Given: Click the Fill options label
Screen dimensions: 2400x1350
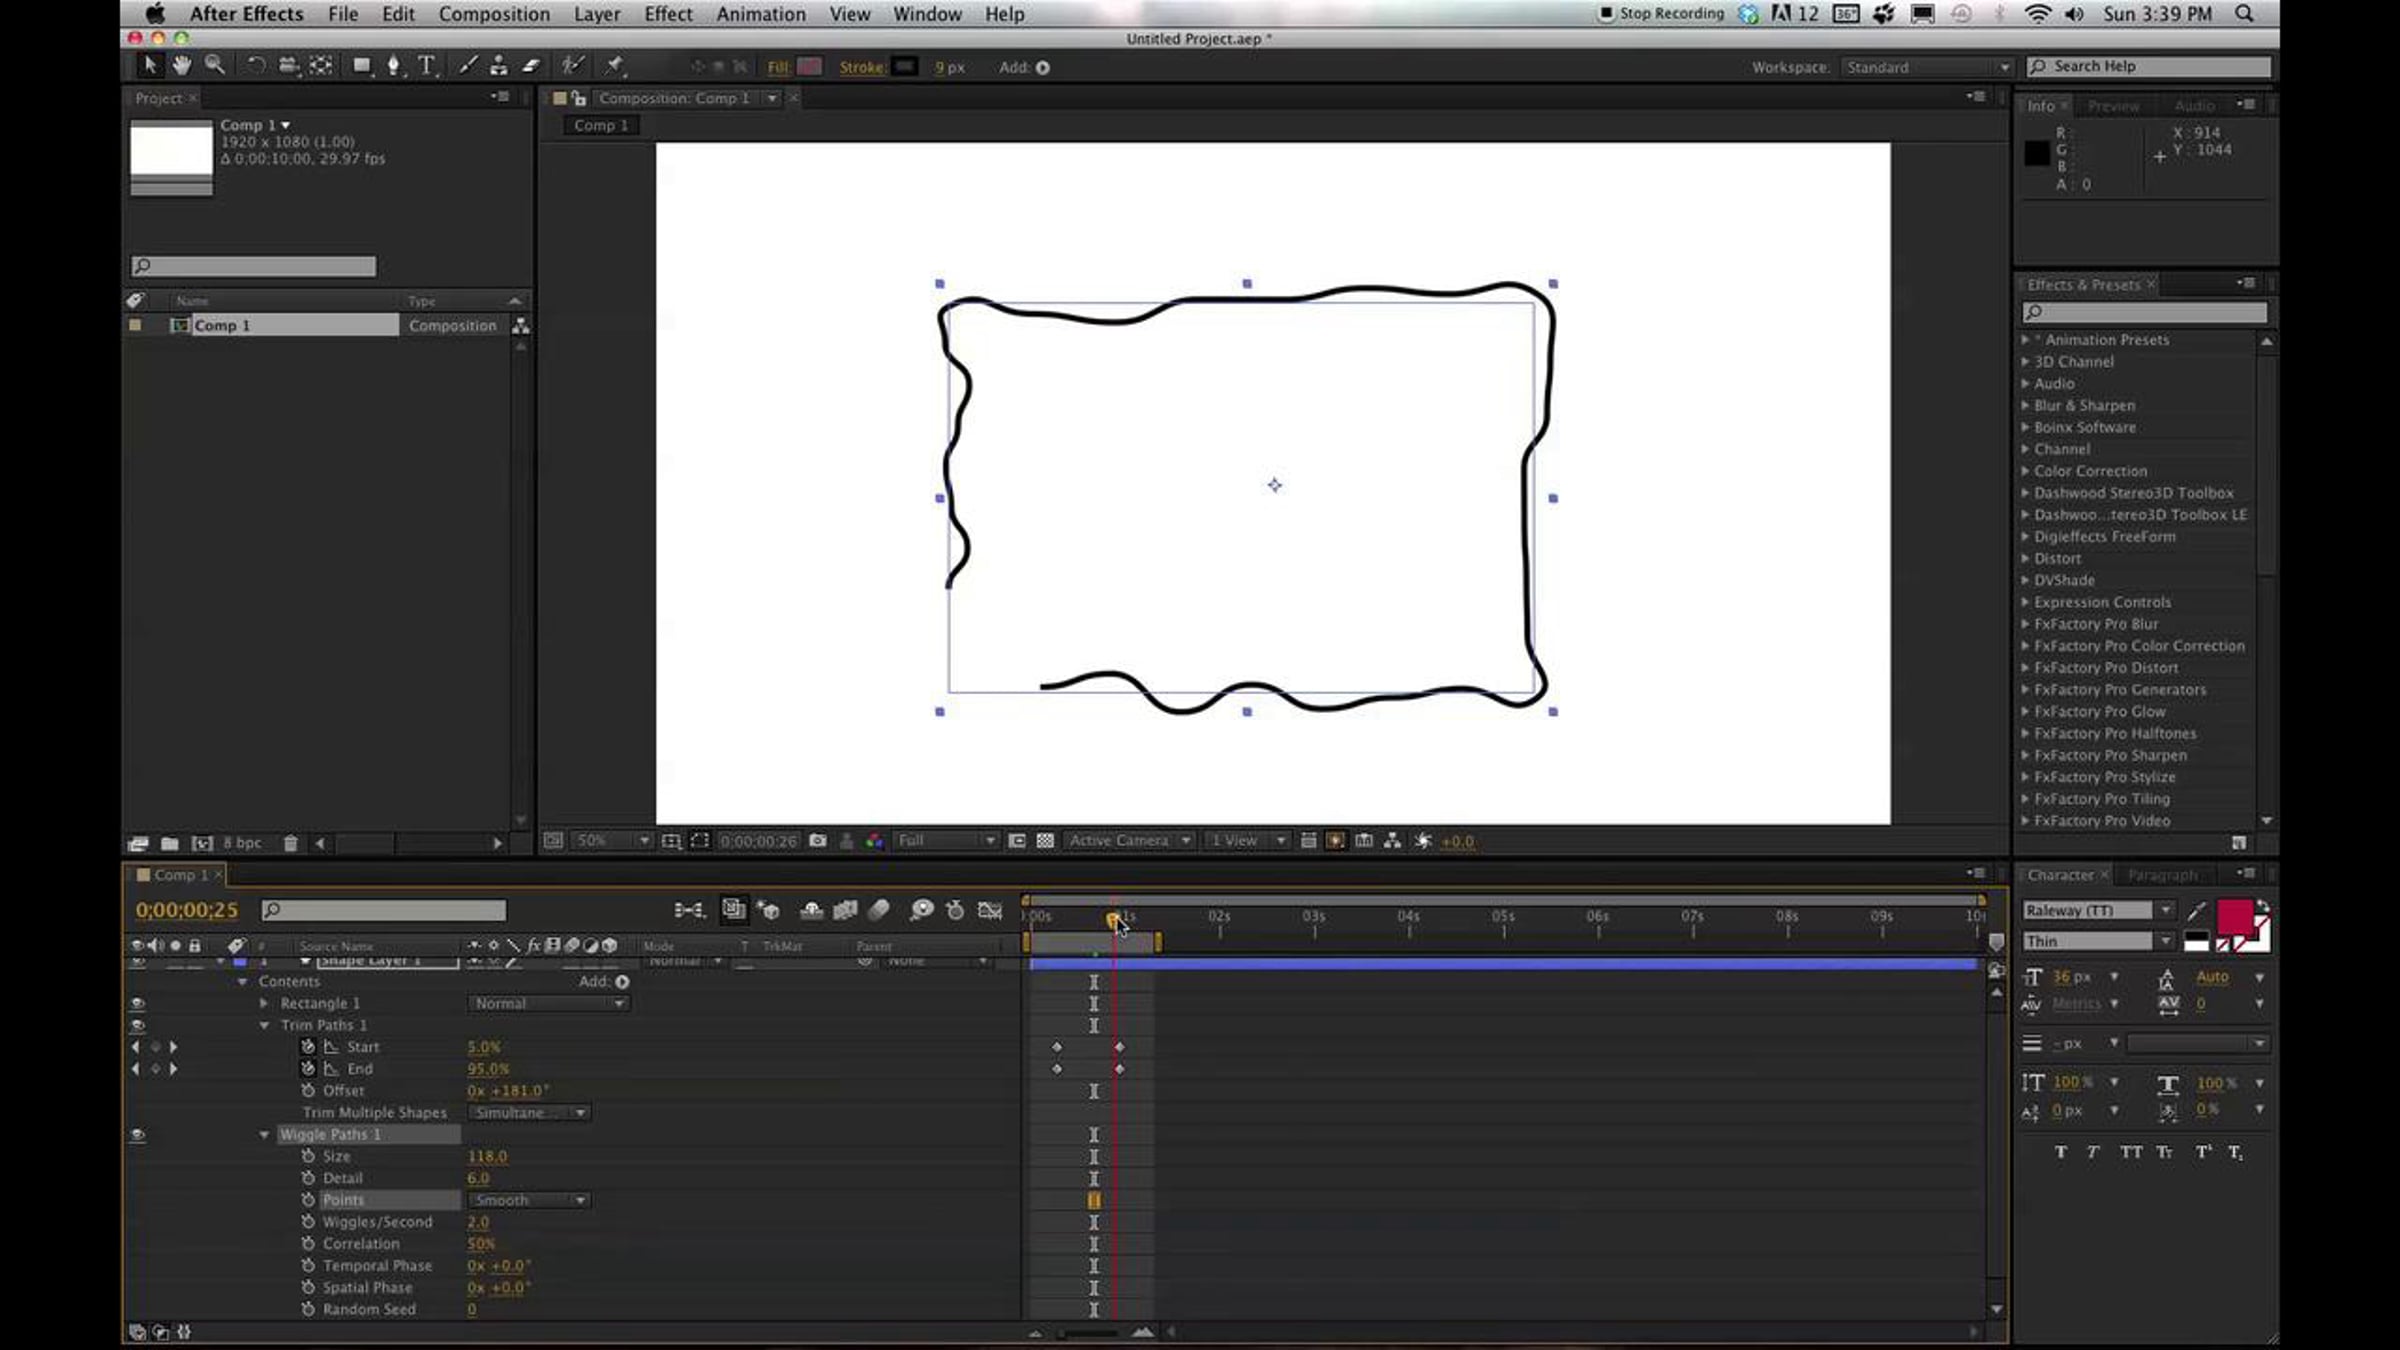Looking at the screenshot, I should click(778, 67).
